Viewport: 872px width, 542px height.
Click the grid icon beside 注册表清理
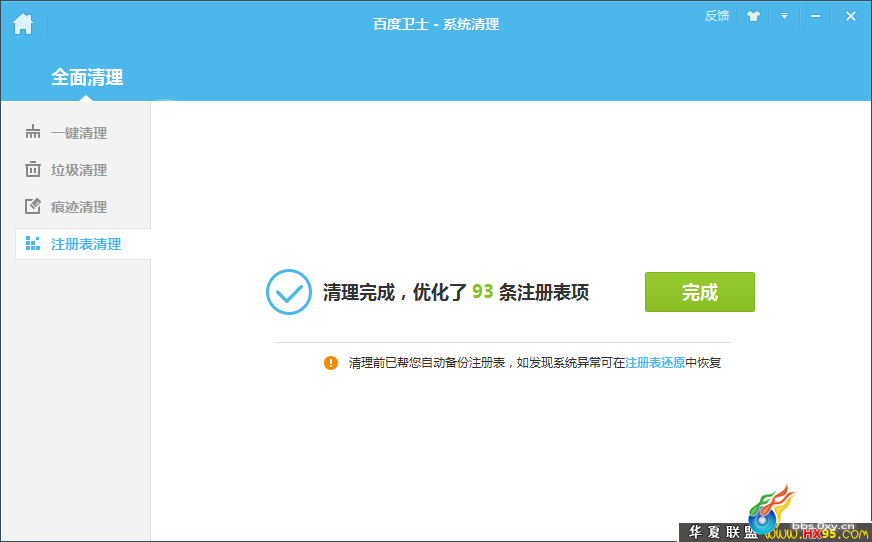(33, 243)
